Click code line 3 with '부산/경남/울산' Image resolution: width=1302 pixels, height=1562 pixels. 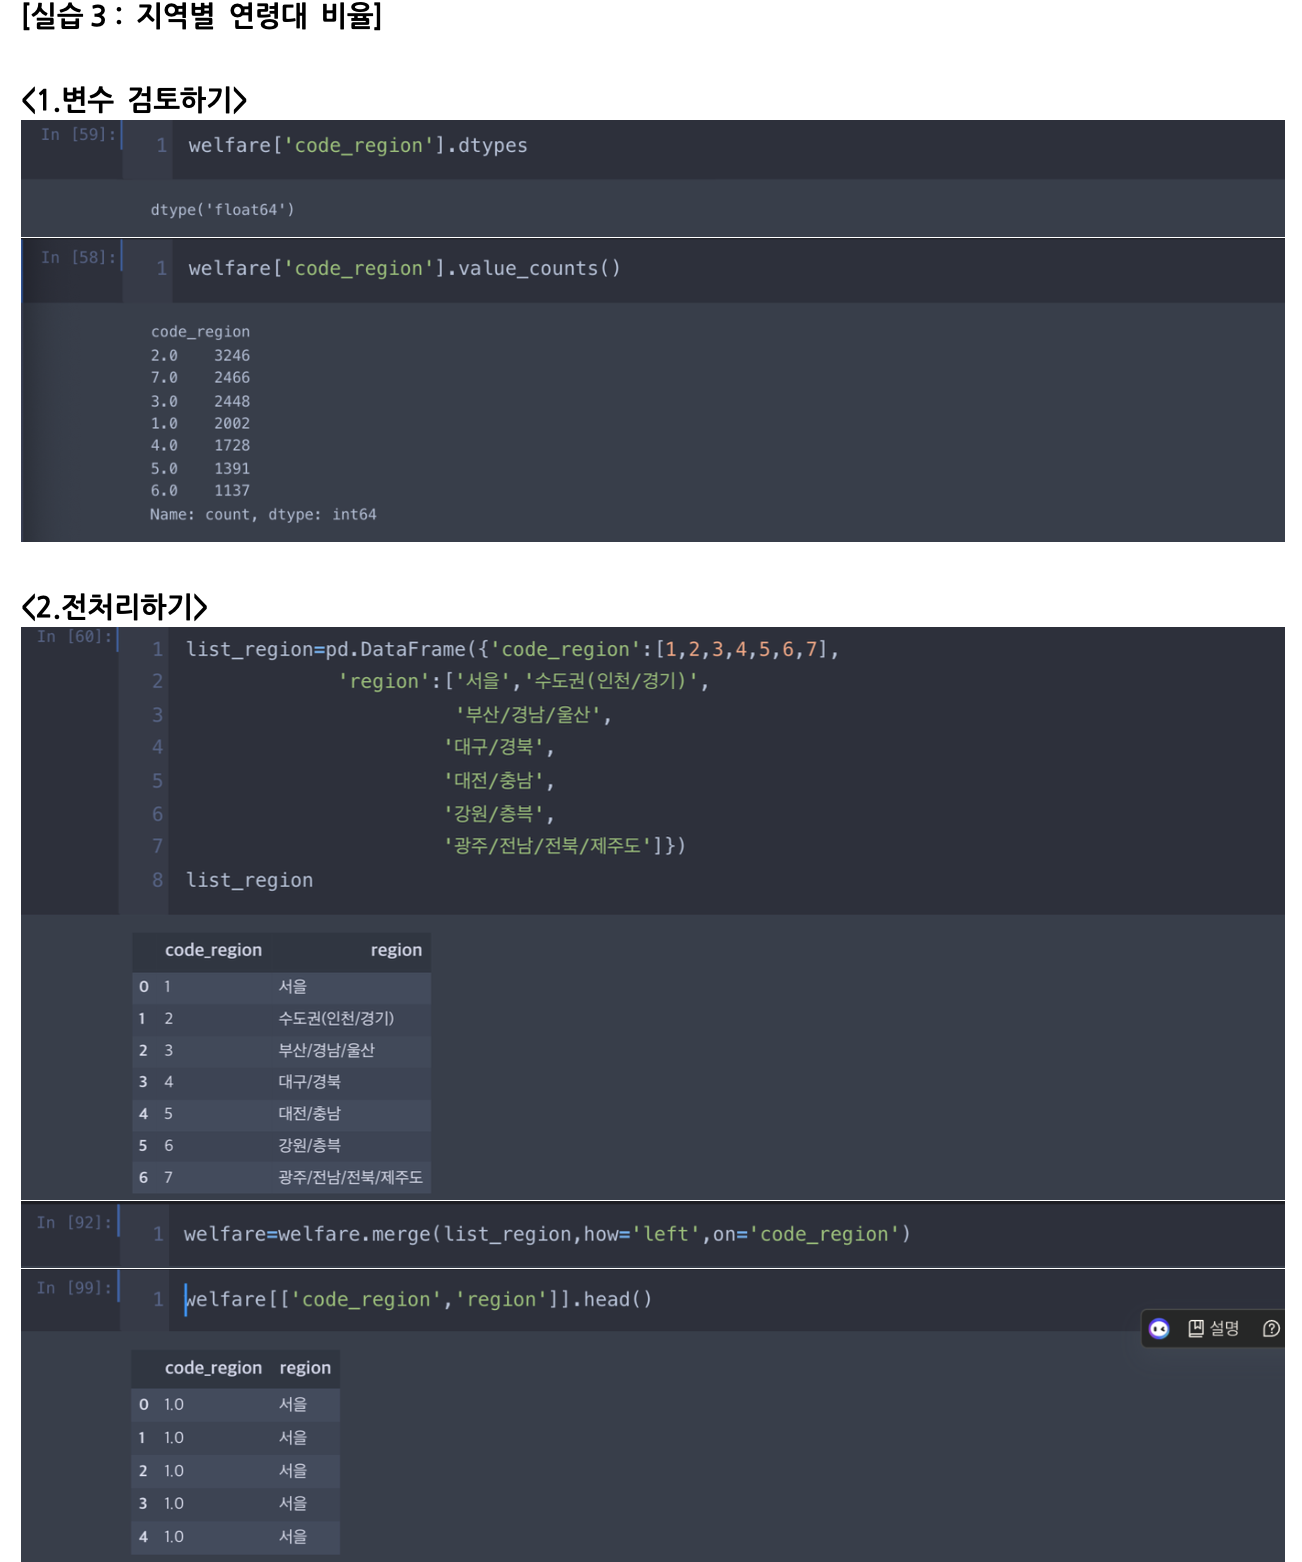coord(533,714)
